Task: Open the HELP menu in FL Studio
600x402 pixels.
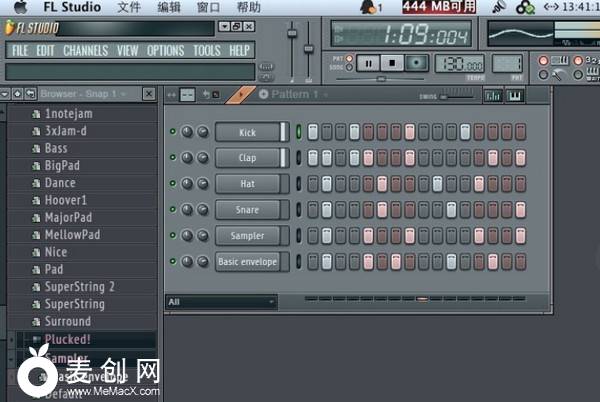Action: pyautogui.click(x=239, y=50)
